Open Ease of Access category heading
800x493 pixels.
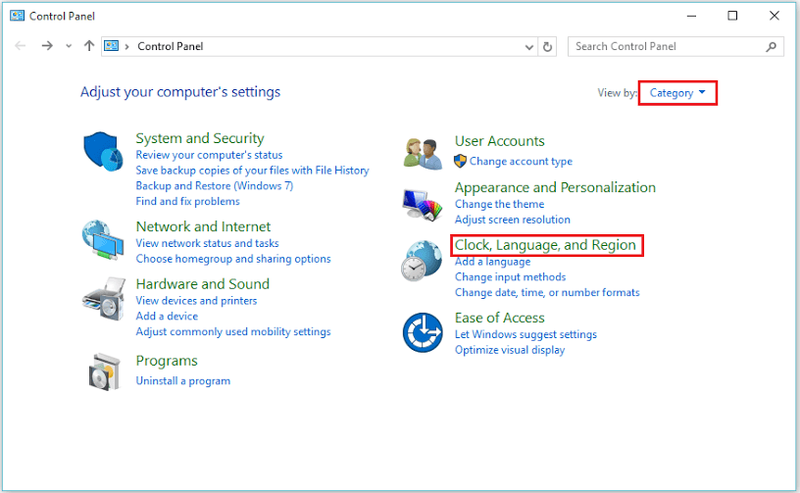[499, 318]
